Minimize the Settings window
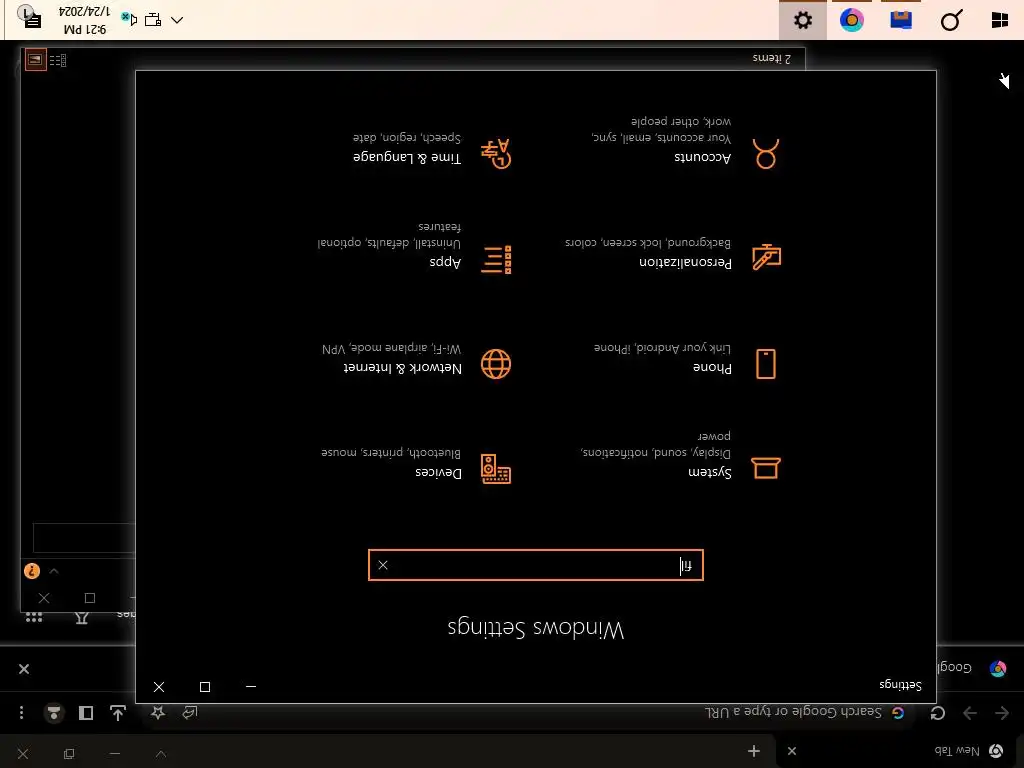This screenshot has height=768, width=1024. (x=251, y=687)
